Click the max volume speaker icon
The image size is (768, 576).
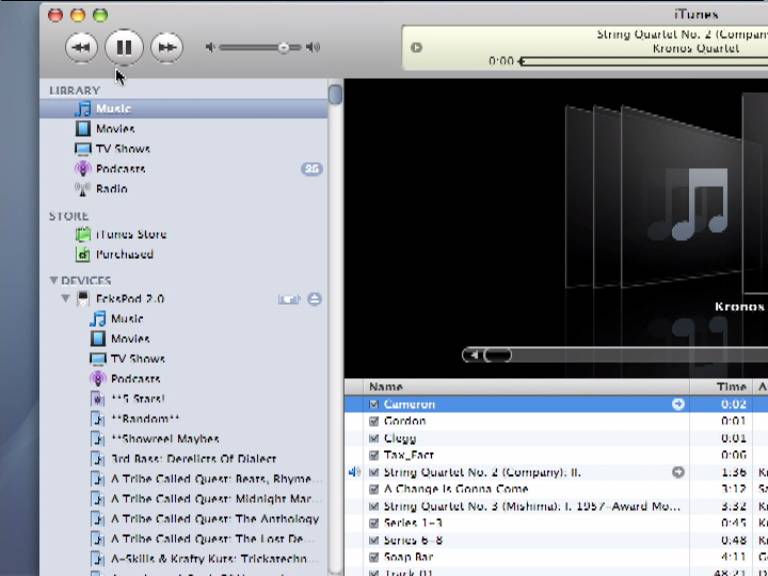click(313, 47)
